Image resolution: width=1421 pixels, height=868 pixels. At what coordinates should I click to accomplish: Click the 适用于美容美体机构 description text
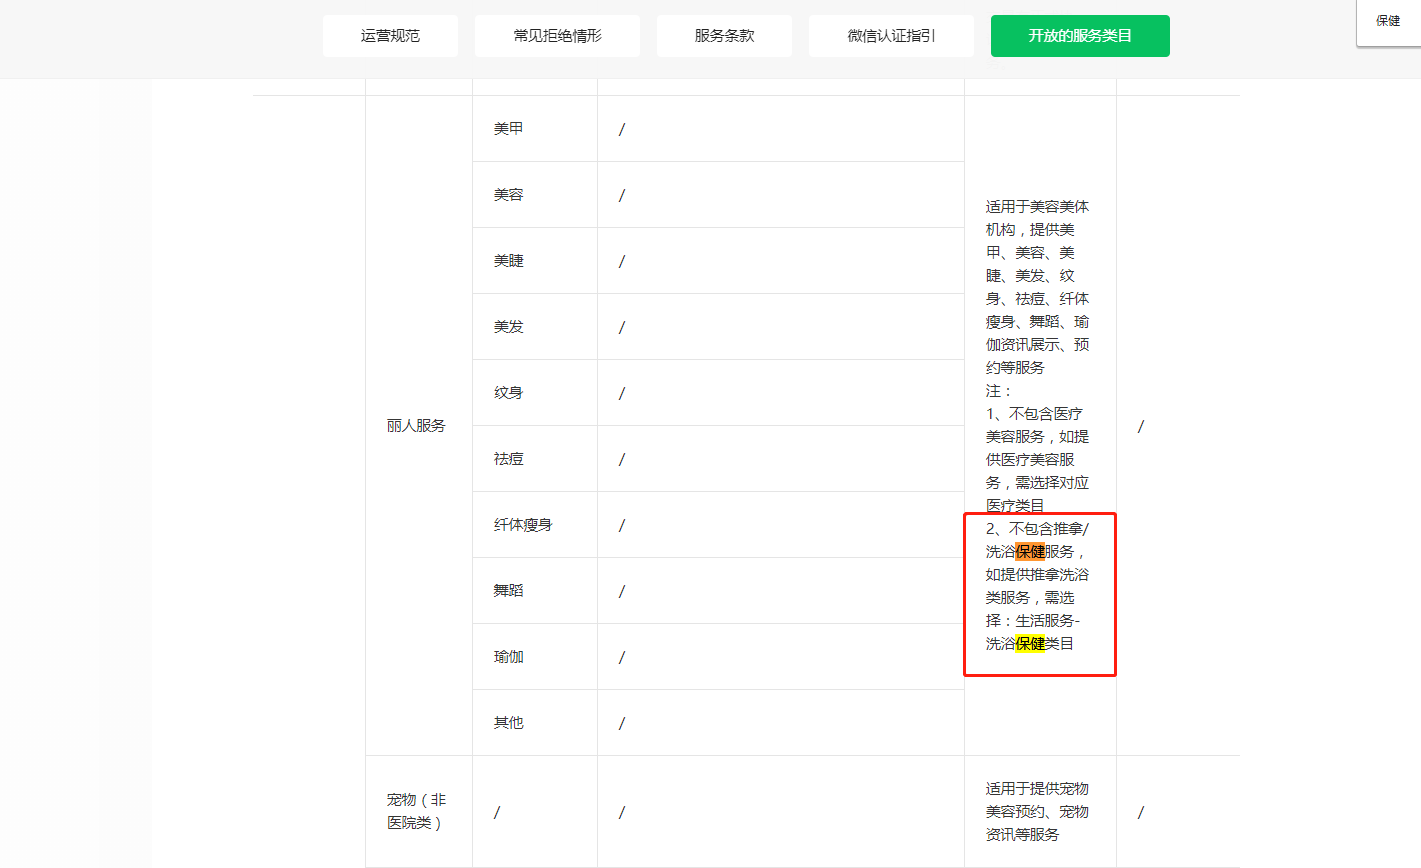point(1037,287)
